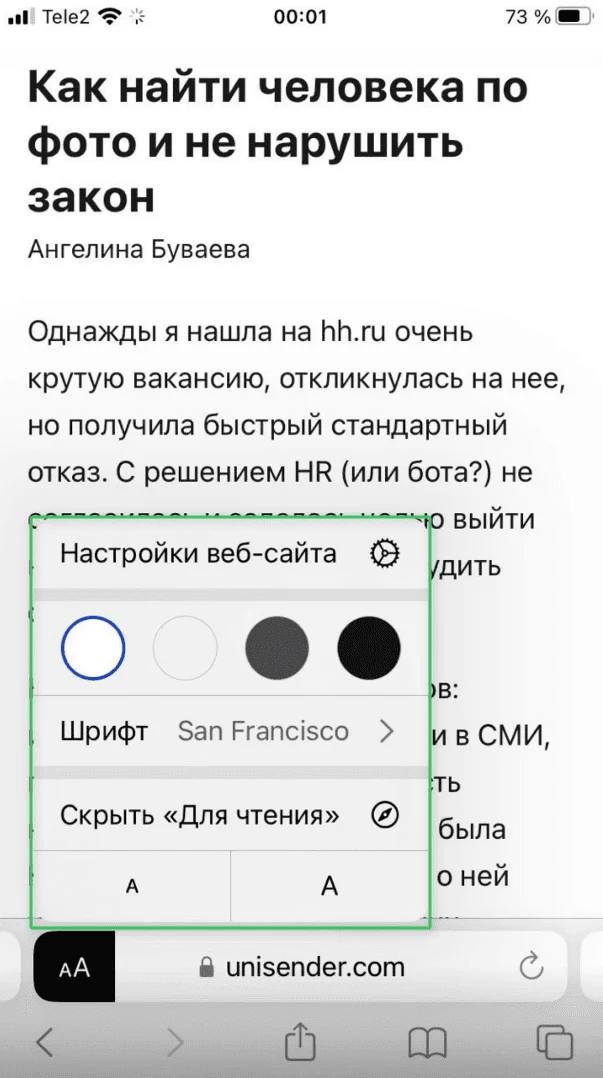Open the Share sheet icon
The image size is (603, 1078).
click(299, 1041)
